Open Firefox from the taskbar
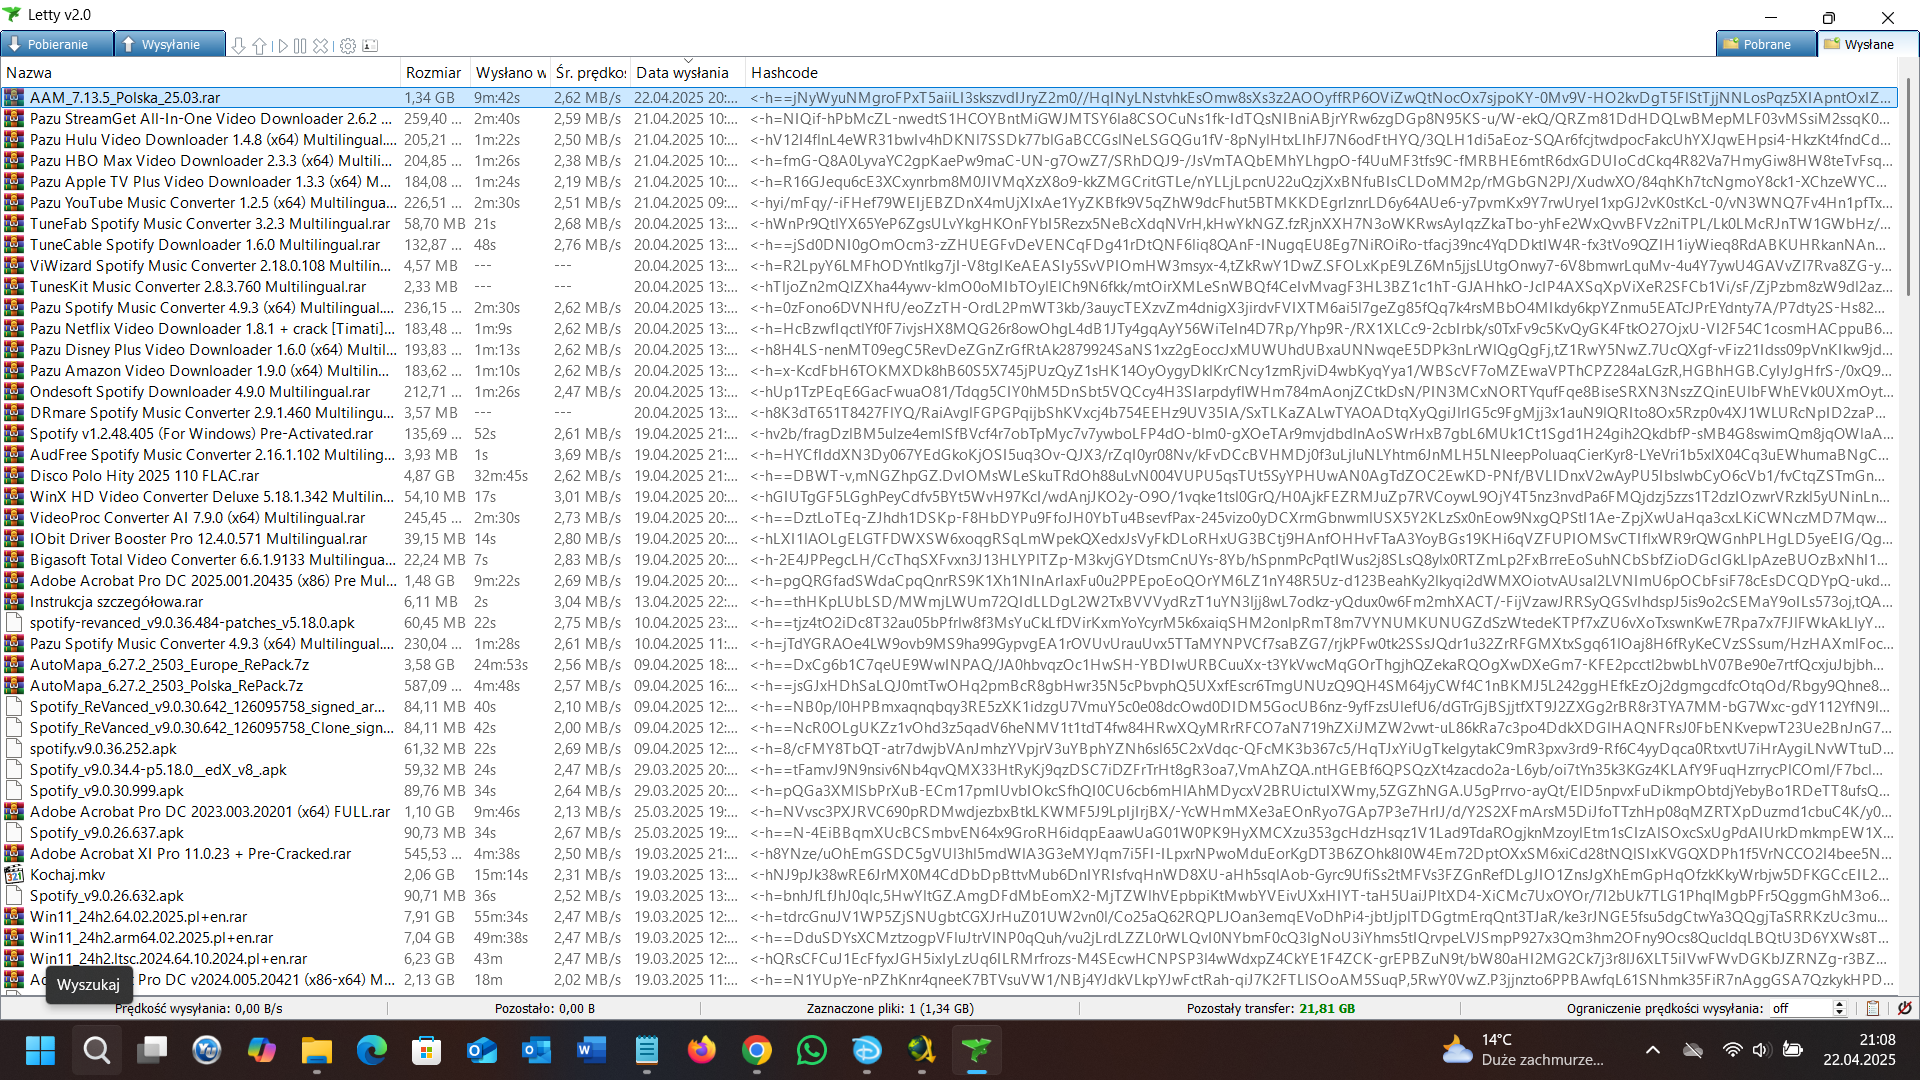Viewport: 1920px width, 1080px height. point(702,1050)
